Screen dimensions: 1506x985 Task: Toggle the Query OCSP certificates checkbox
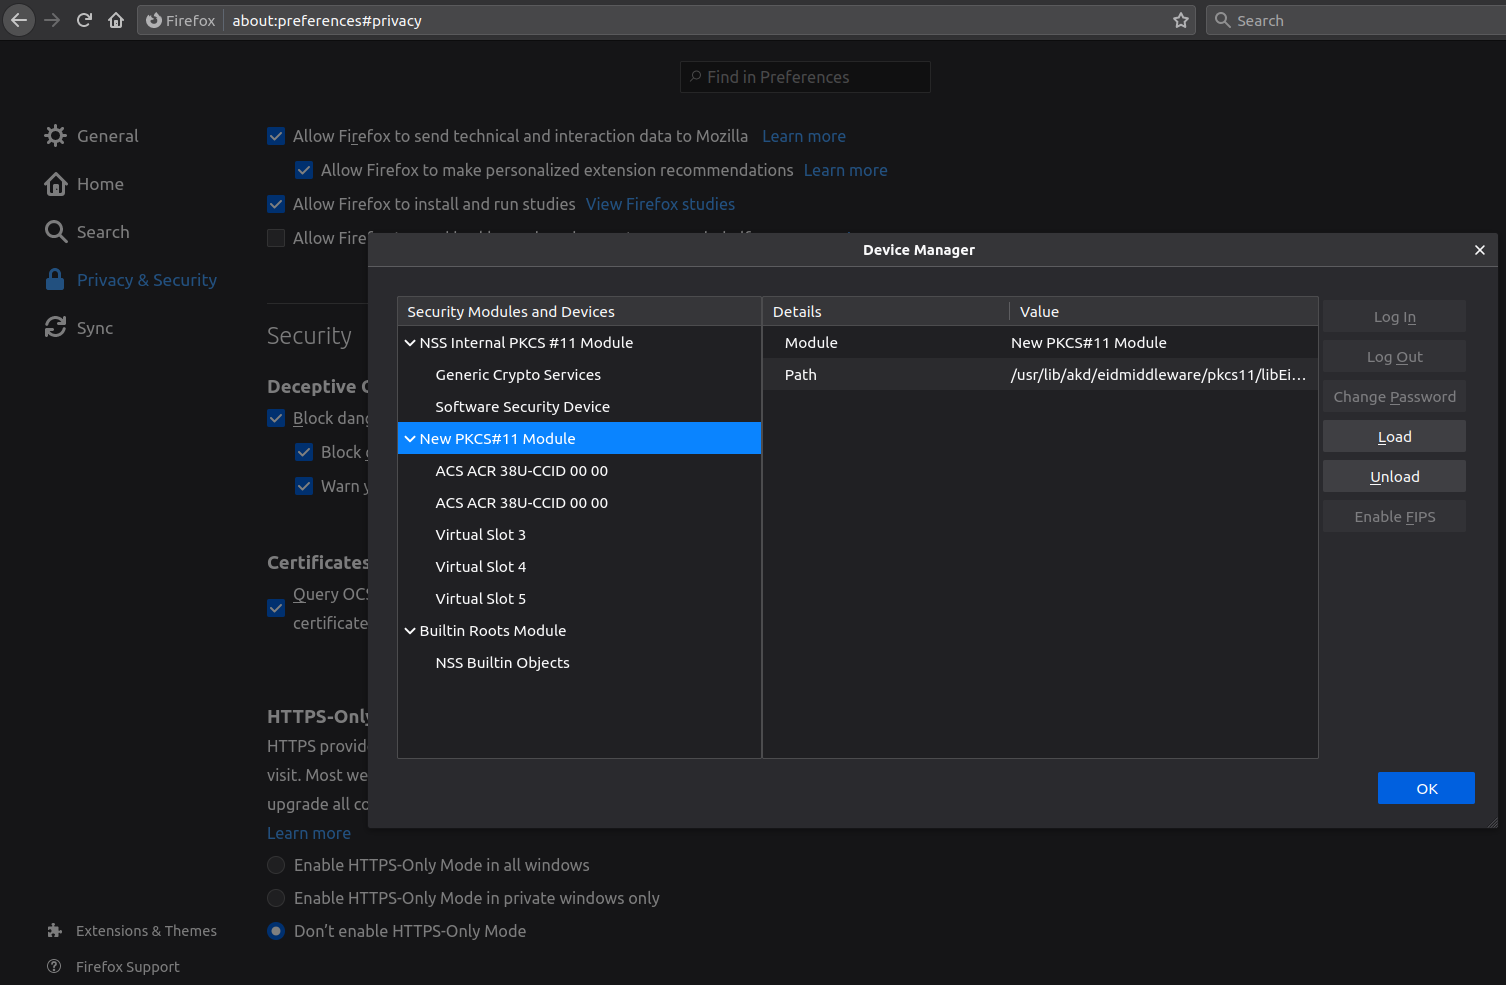coord(276,608)
